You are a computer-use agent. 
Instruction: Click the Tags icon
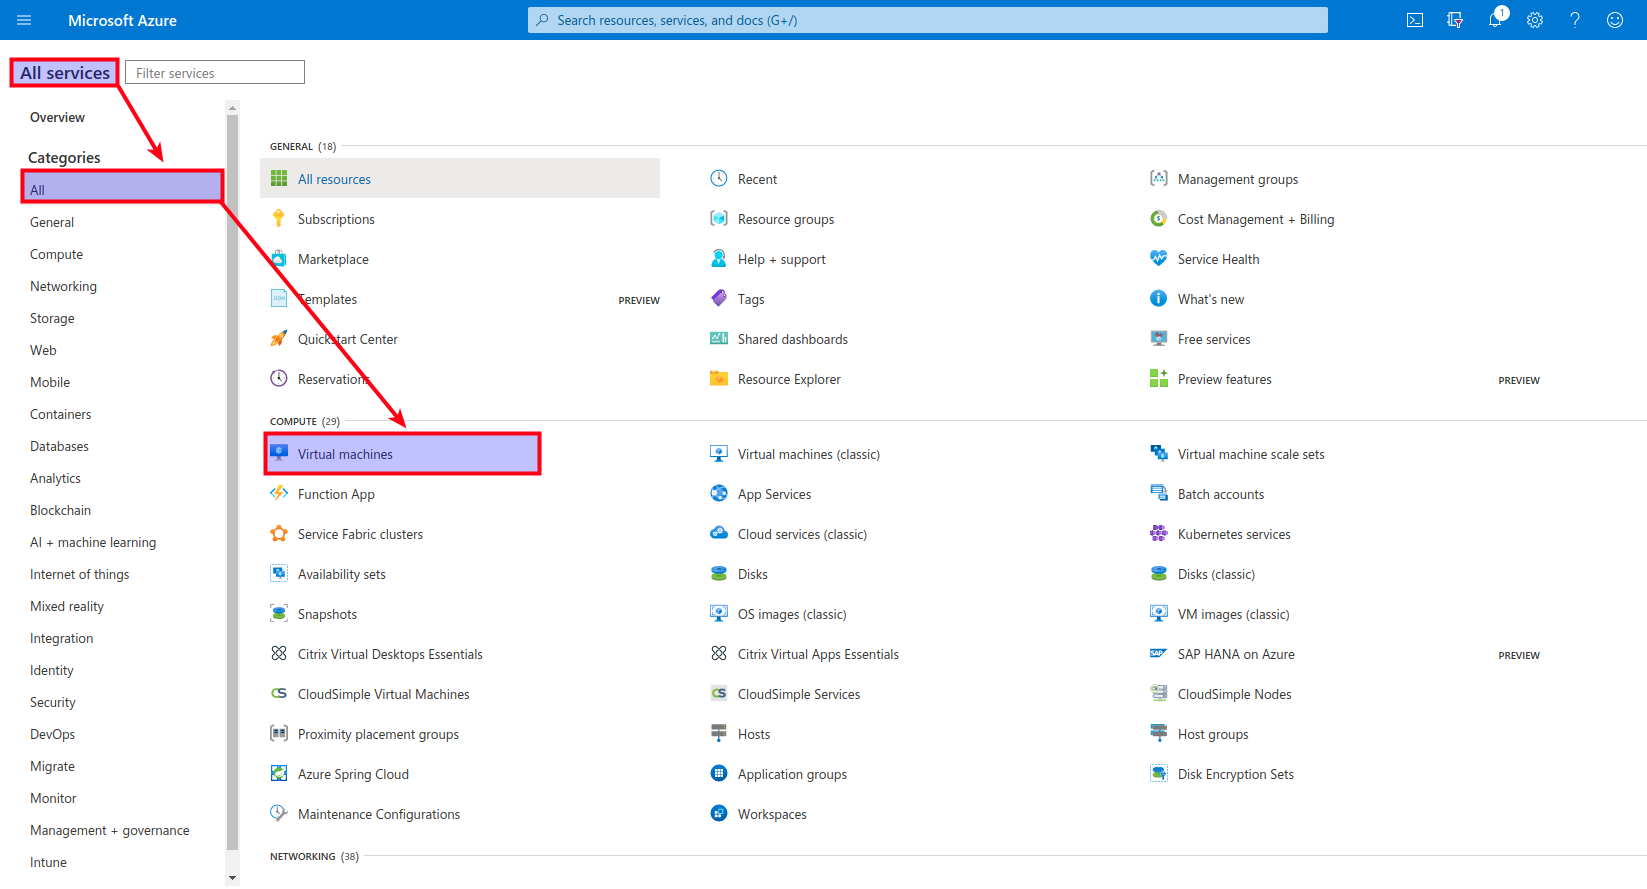point(719,298)
